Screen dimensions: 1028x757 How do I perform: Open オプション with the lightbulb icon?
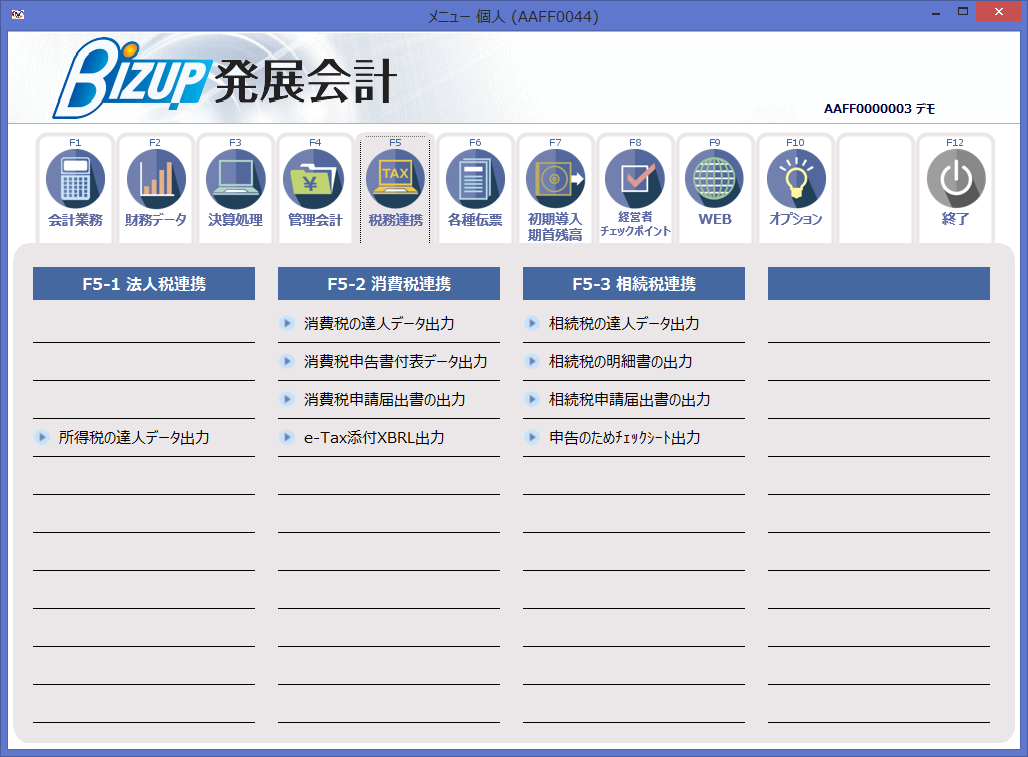point(794,178)
